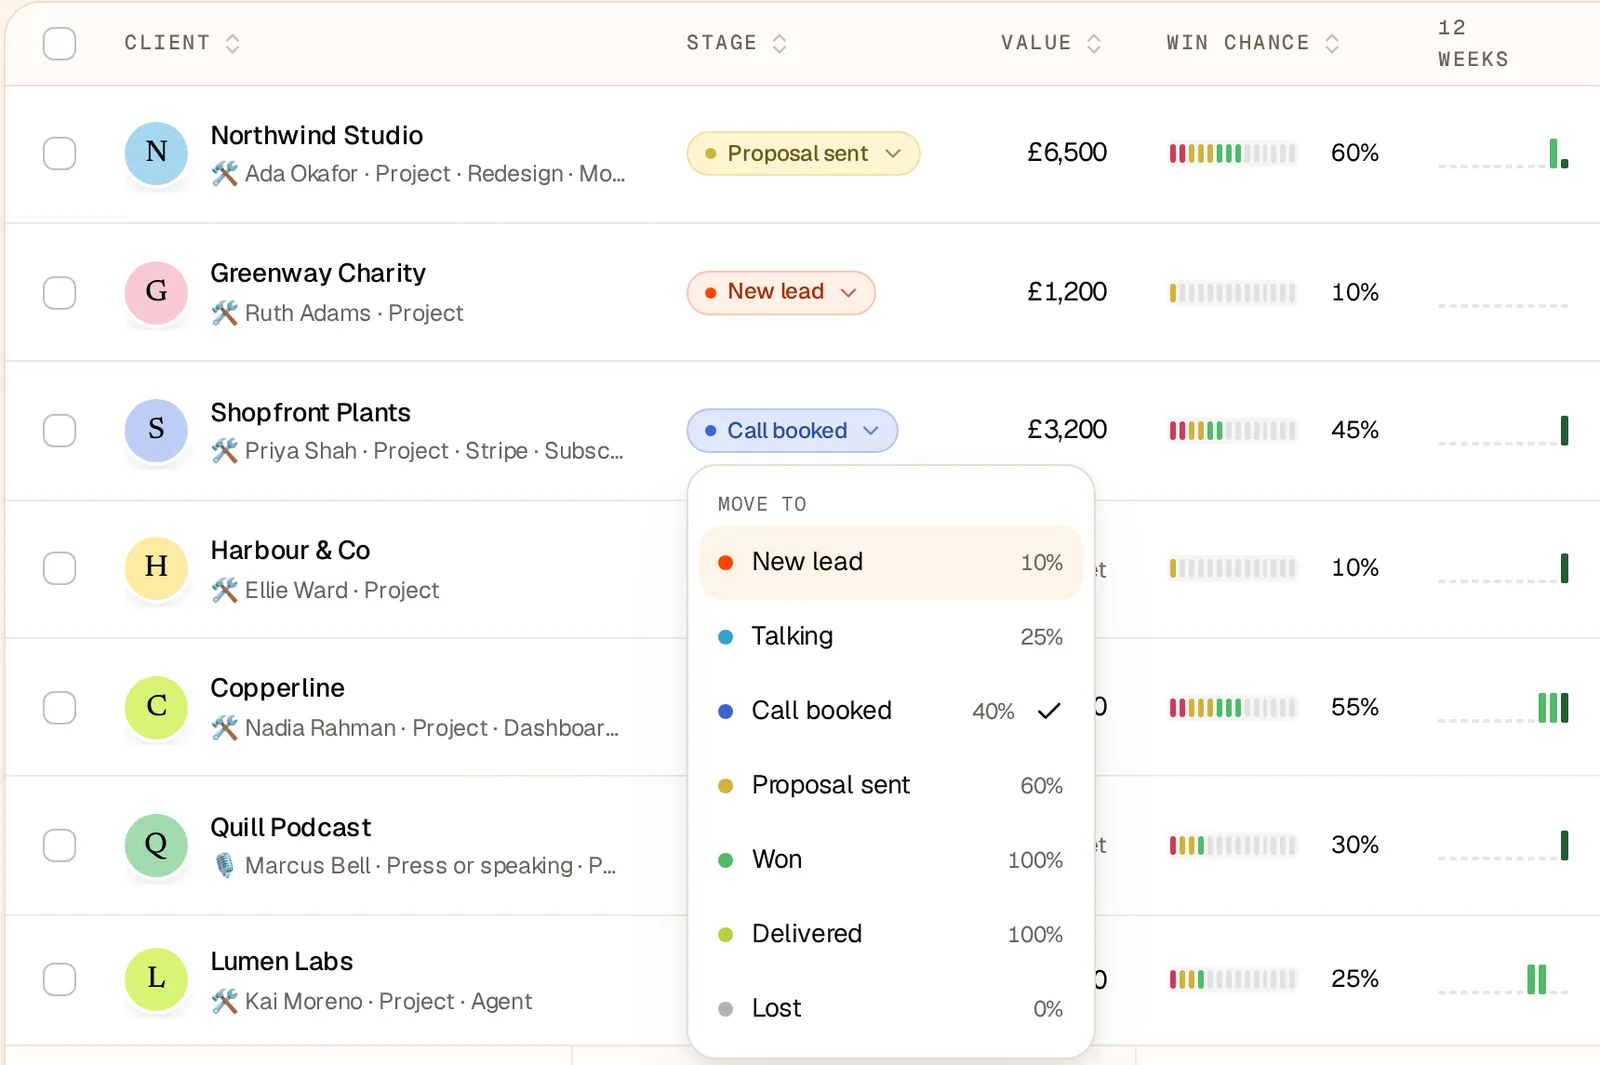The width and height of the screenshot is (1600, 1065).
Task: Check the Lumen Labs row checkbox
Action: click(x=60, y=978)
